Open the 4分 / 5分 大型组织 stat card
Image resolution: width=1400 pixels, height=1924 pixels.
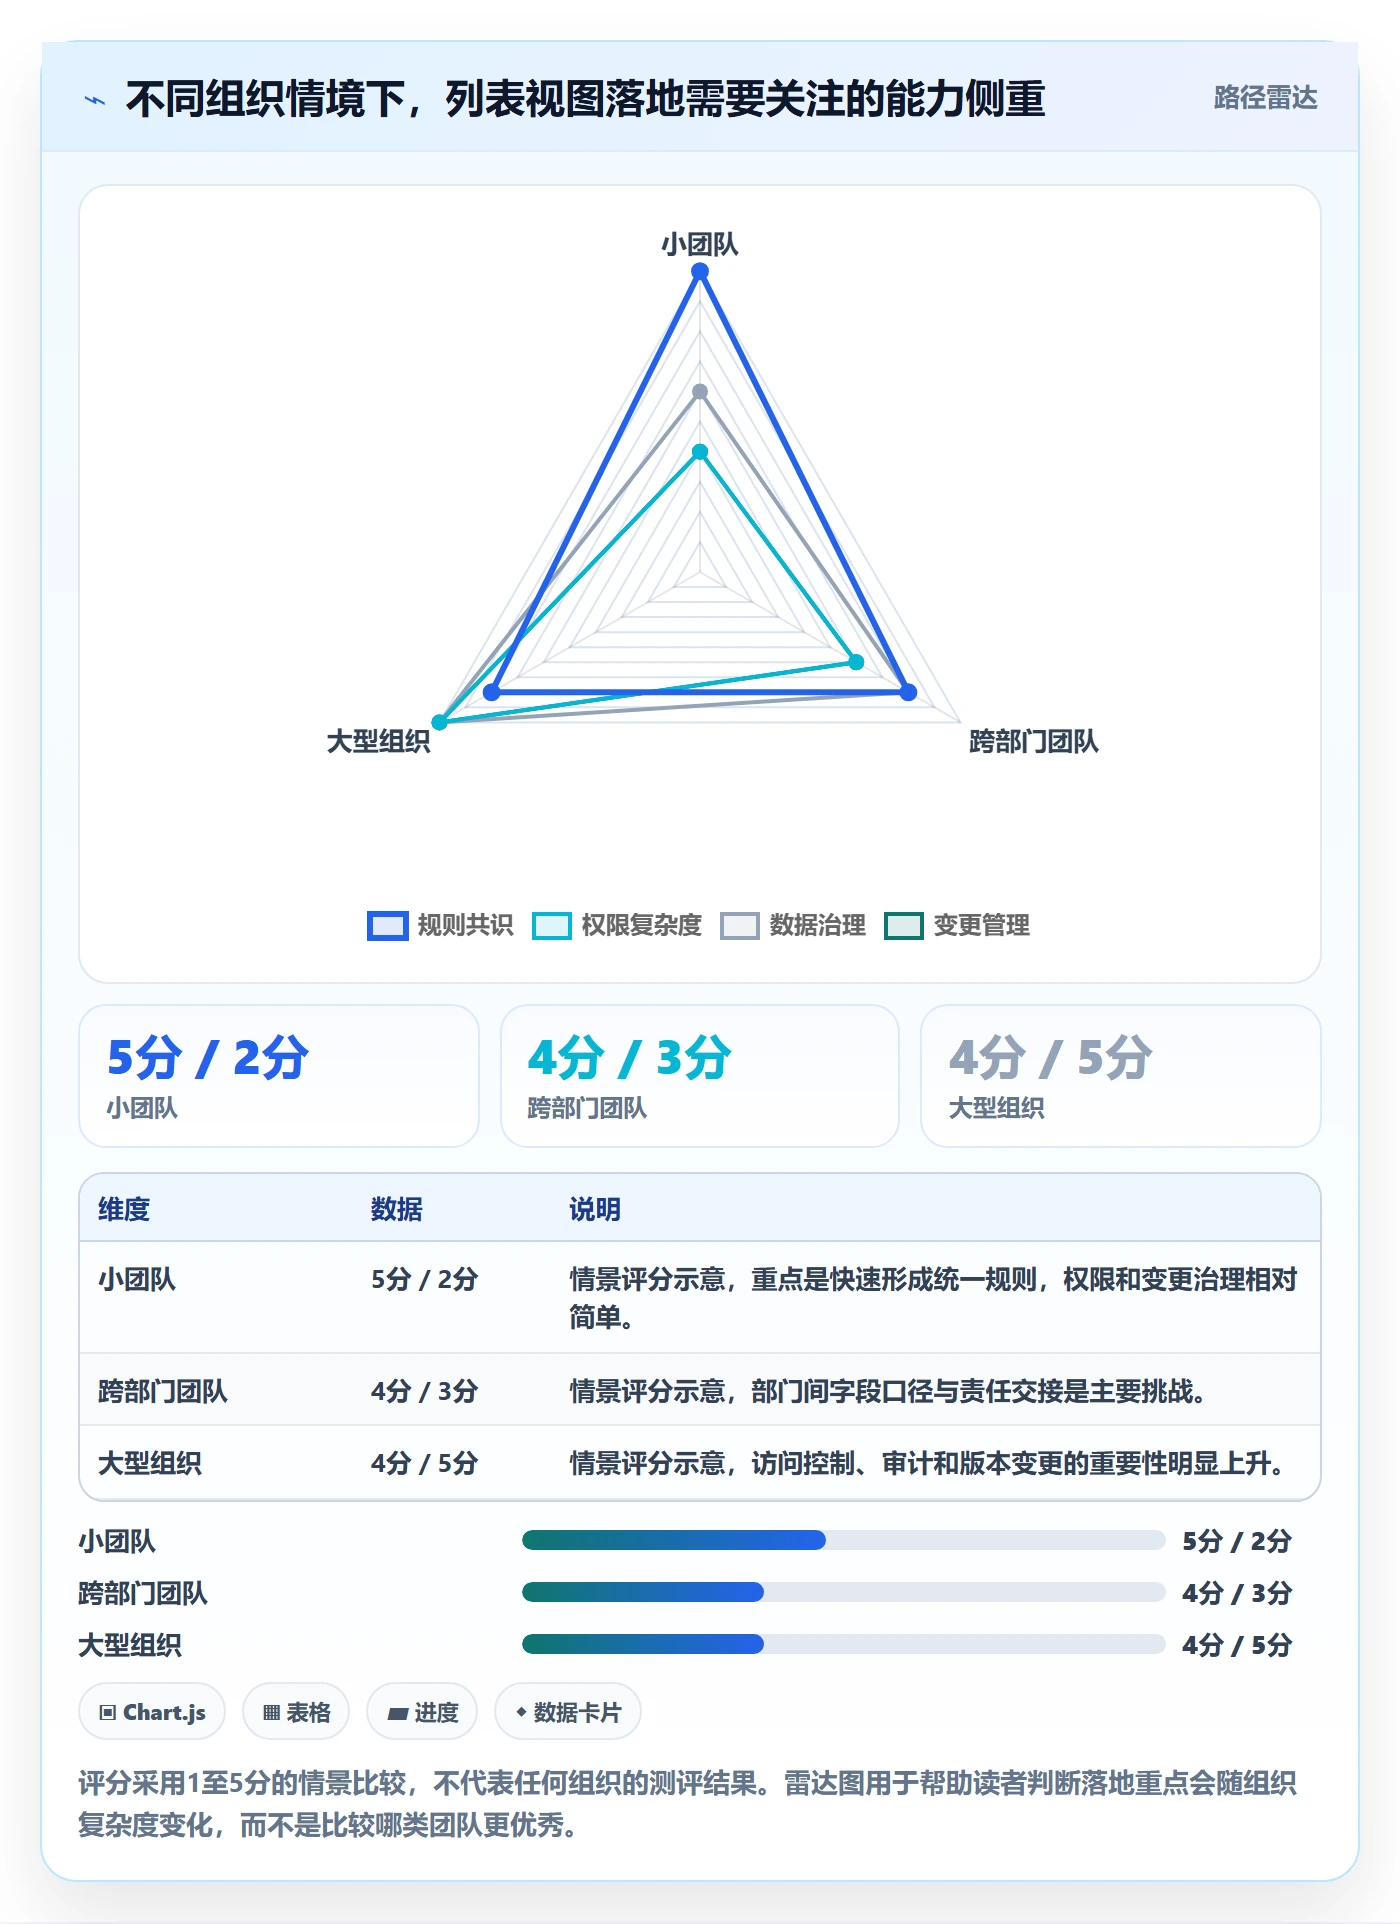coord(1121,1076)
